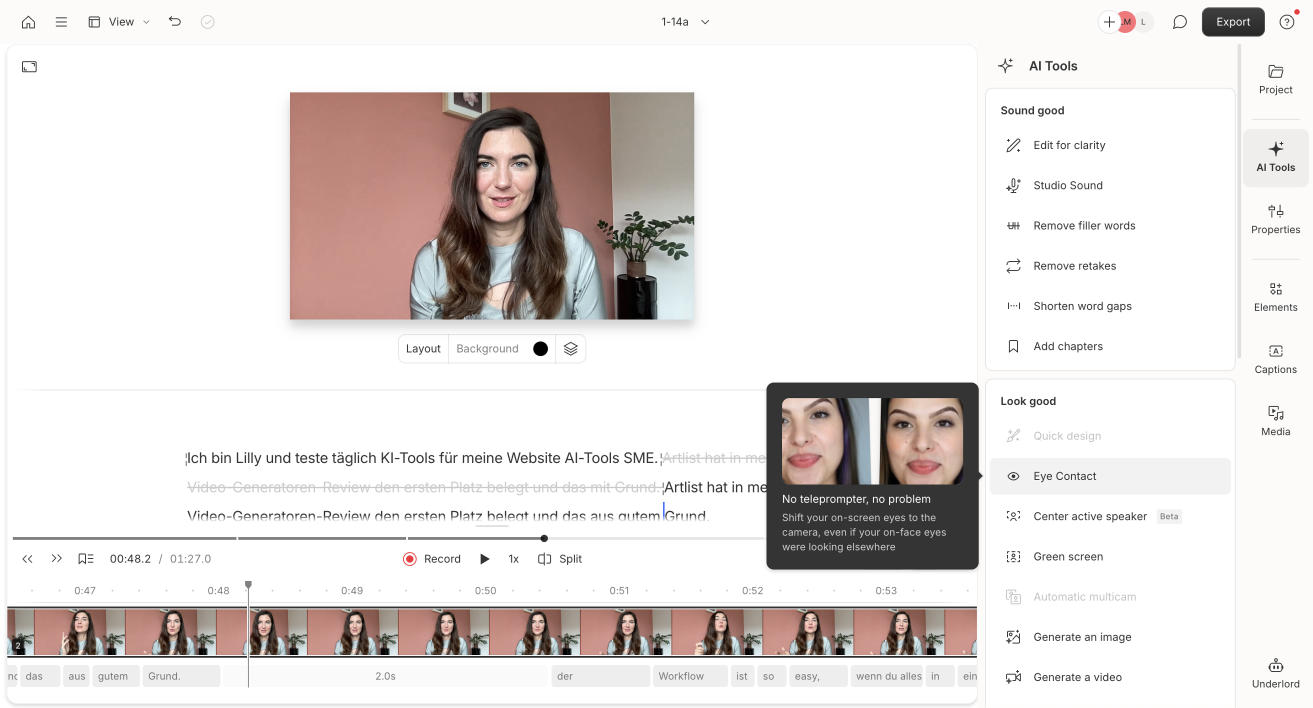Open the Properties sidebar tab

tap(1276, 219)
